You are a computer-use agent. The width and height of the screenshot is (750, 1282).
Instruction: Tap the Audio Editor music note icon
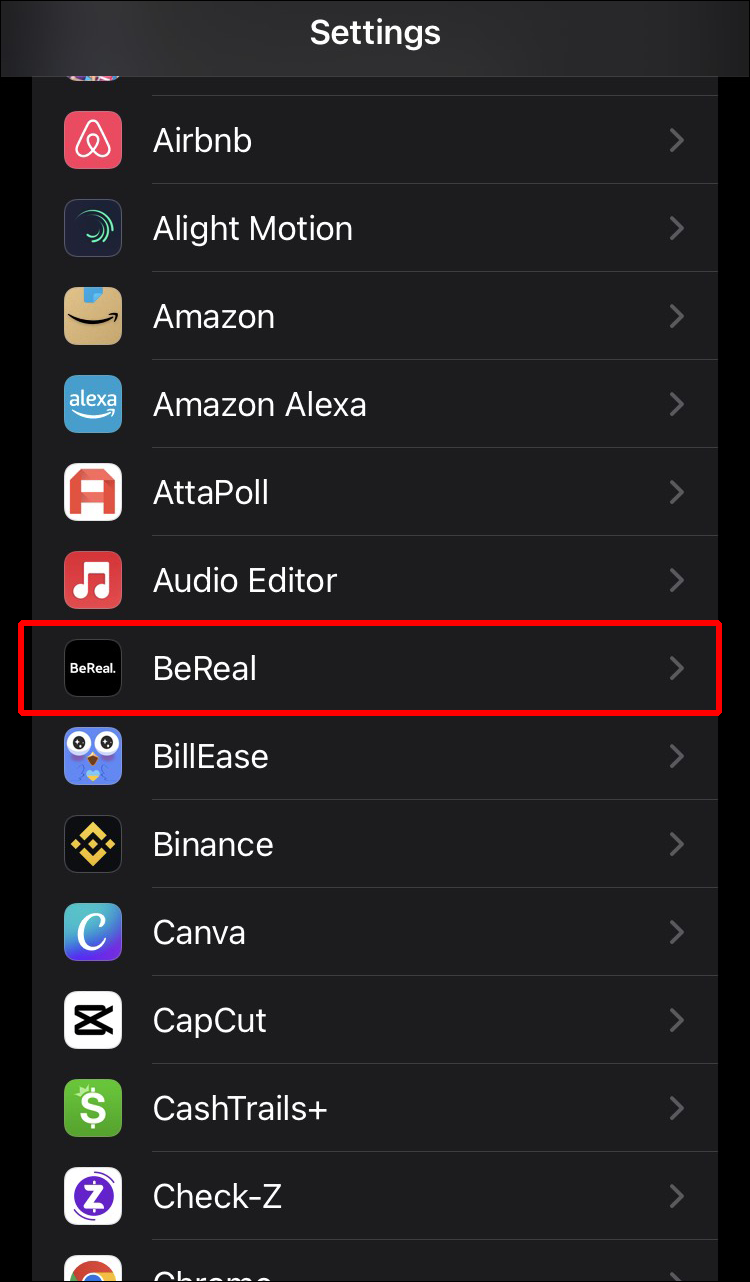point(93,580)
